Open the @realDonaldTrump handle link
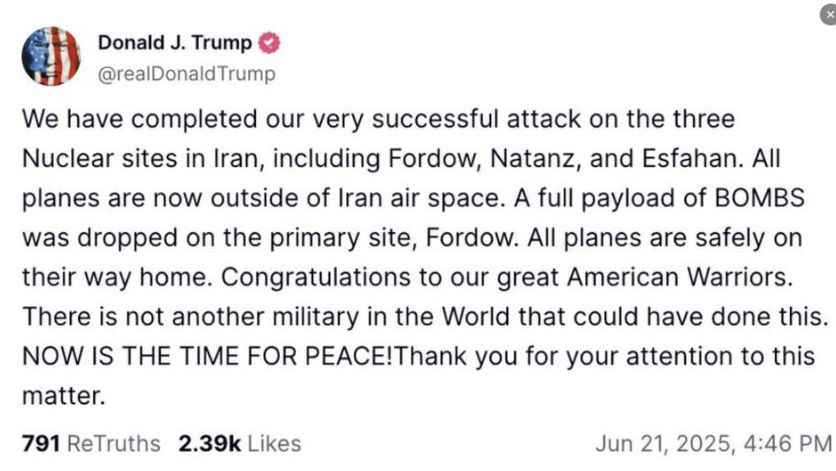Image resolution: width=836 pixels, height=471 pixels. (x=187, y=73)
